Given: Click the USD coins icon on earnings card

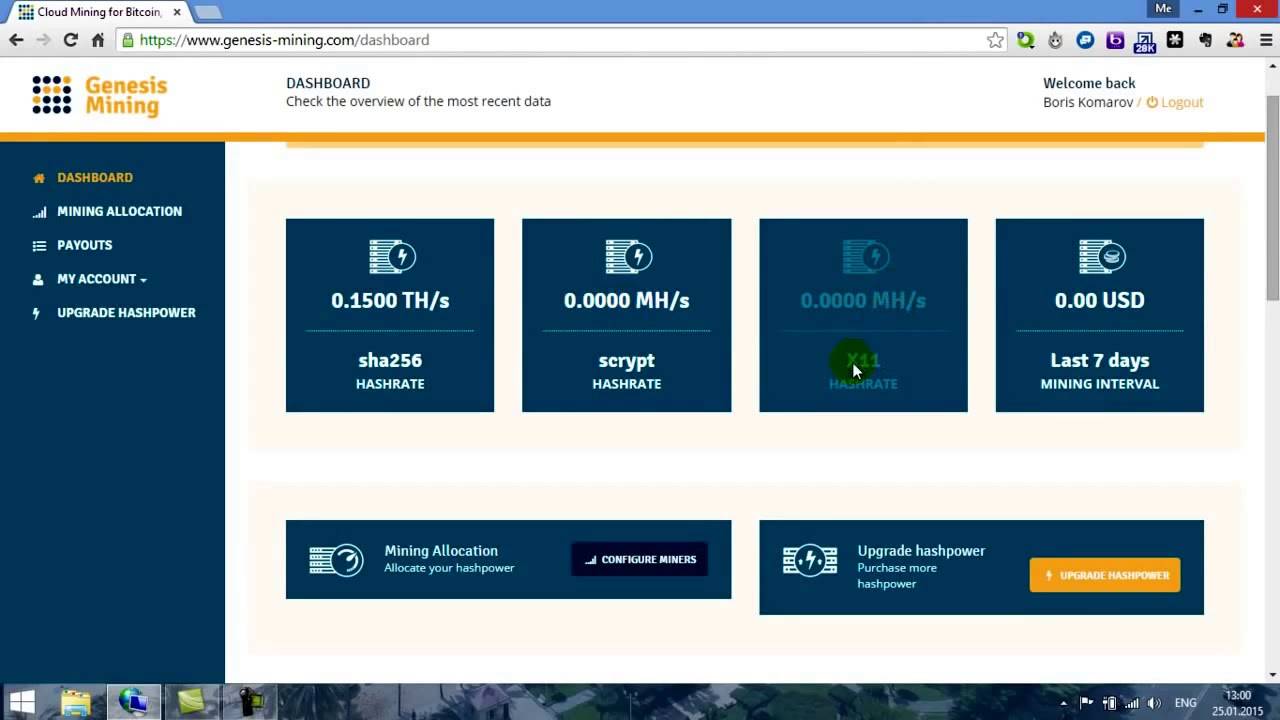Looking at the screenshot, I should (x=1101, y=257).
